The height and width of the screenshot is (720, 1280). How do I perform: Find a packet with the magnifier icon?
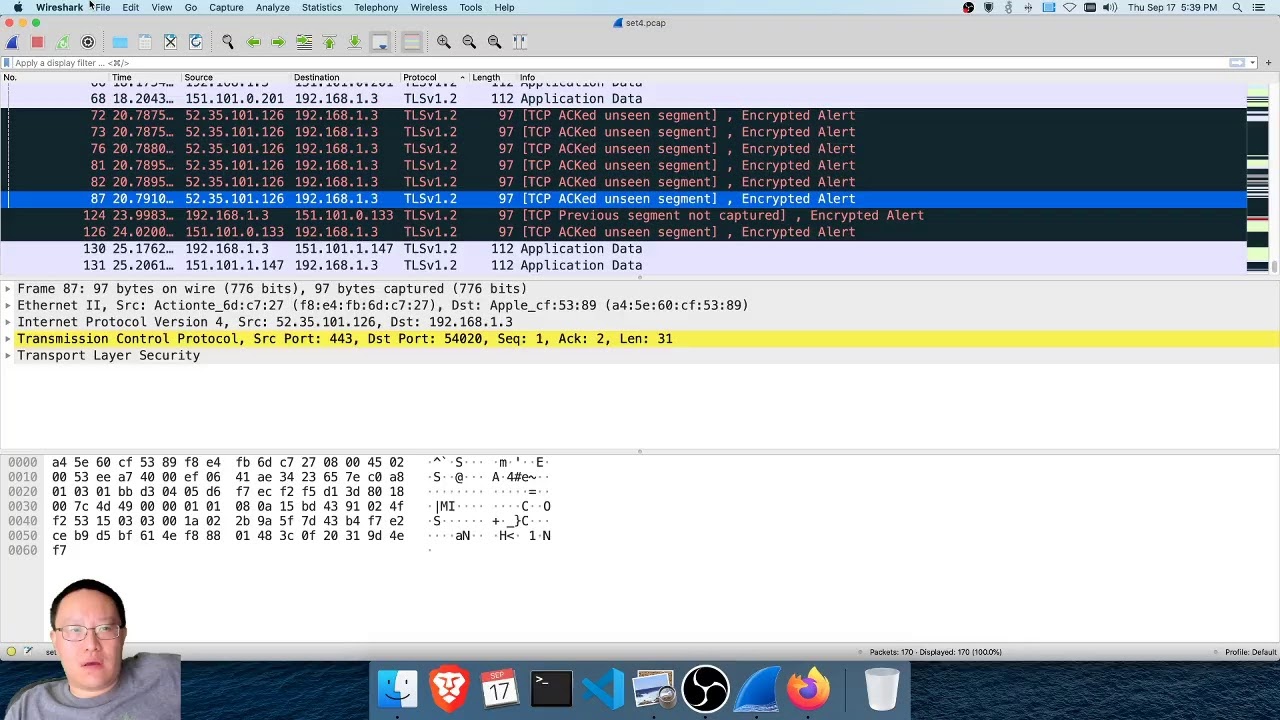[x=228, y=42]
